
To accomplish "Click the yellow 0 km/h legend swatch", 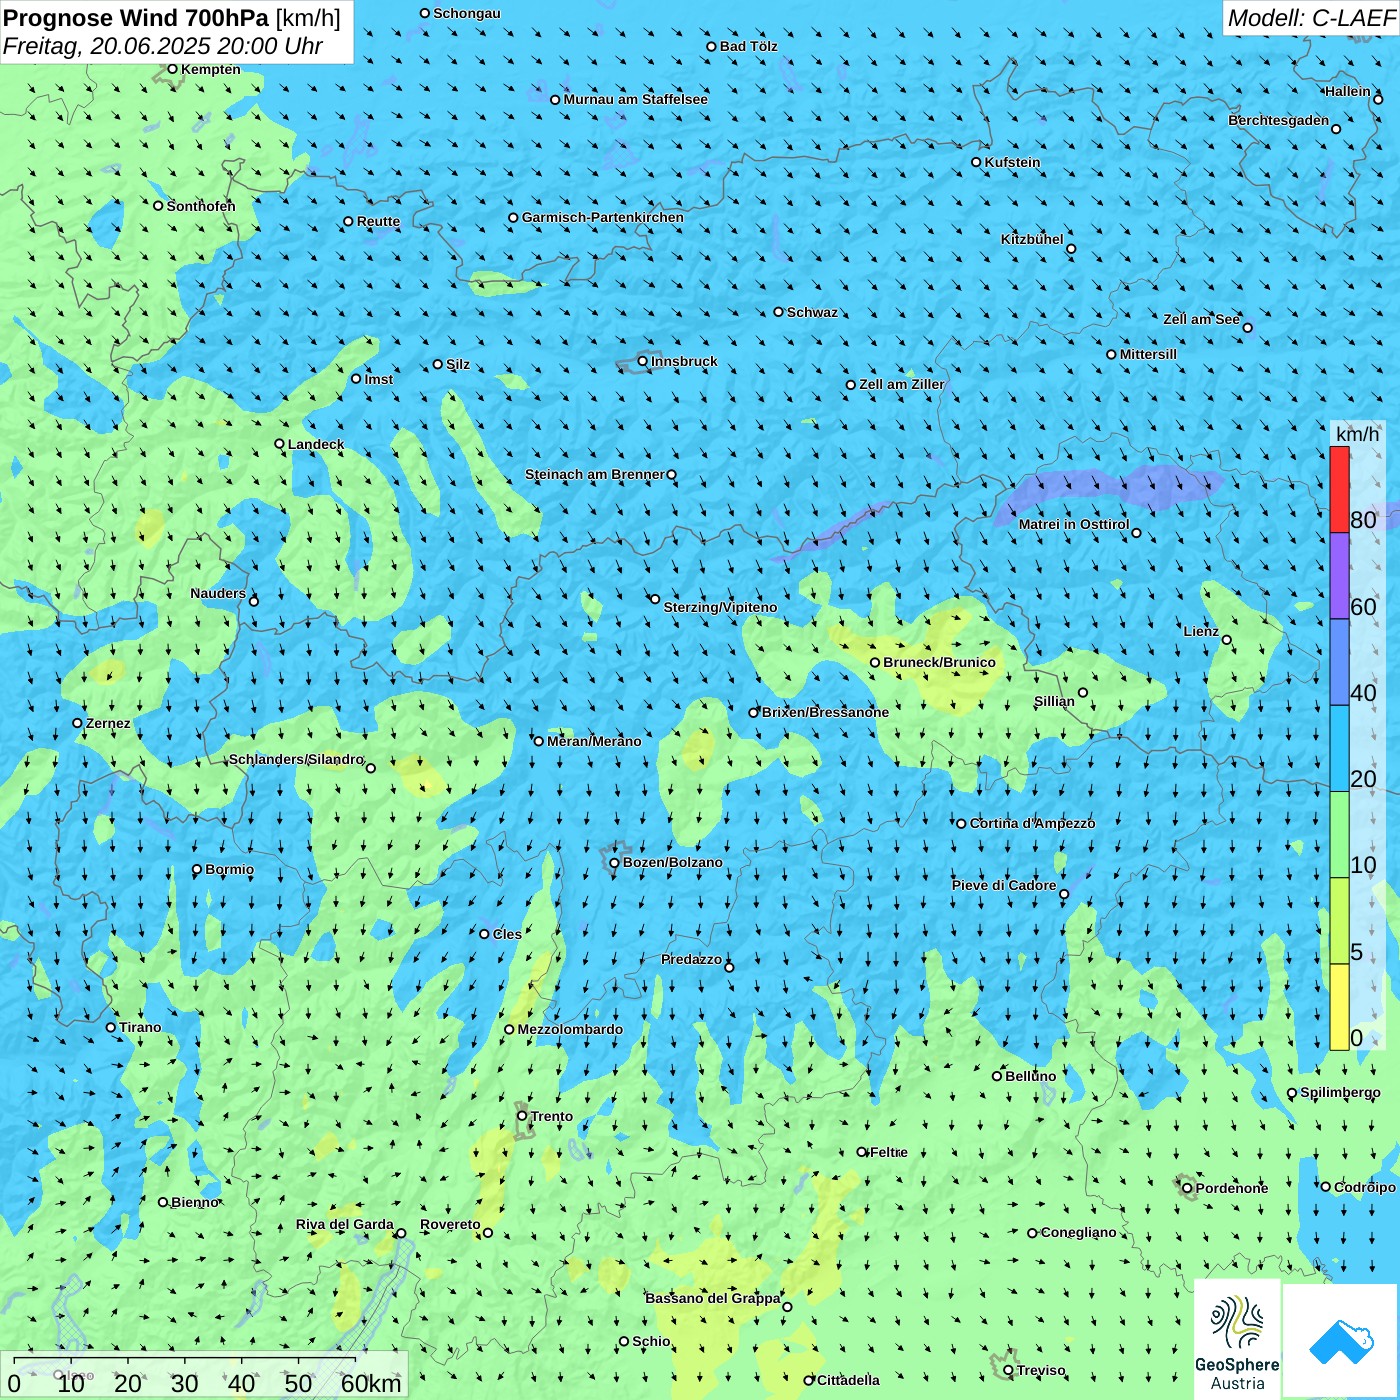I will pos(1339,1007).
